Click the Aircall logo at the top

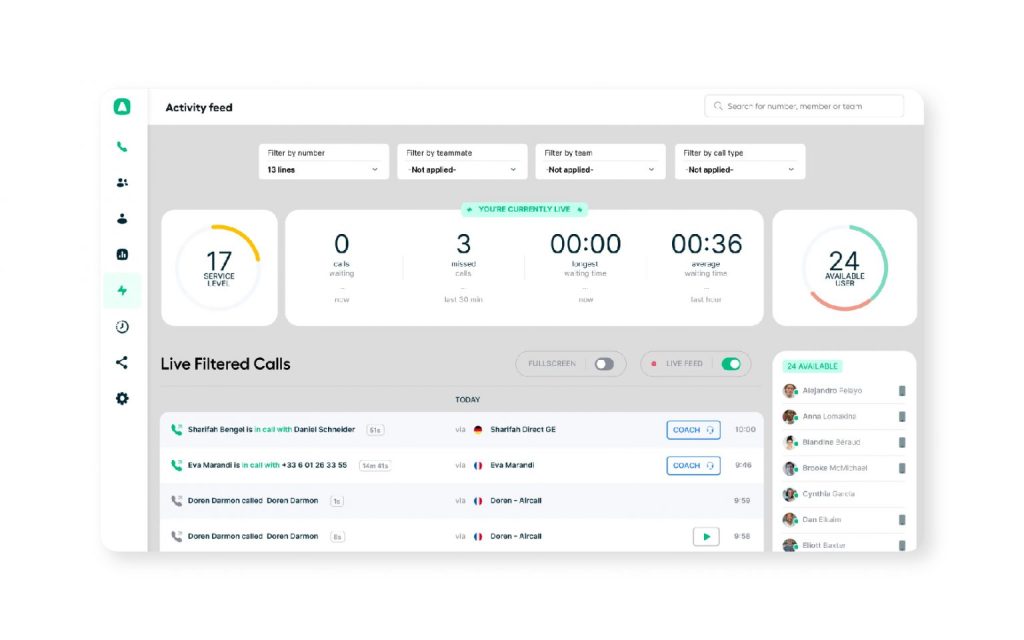click(x=121, y=106)
